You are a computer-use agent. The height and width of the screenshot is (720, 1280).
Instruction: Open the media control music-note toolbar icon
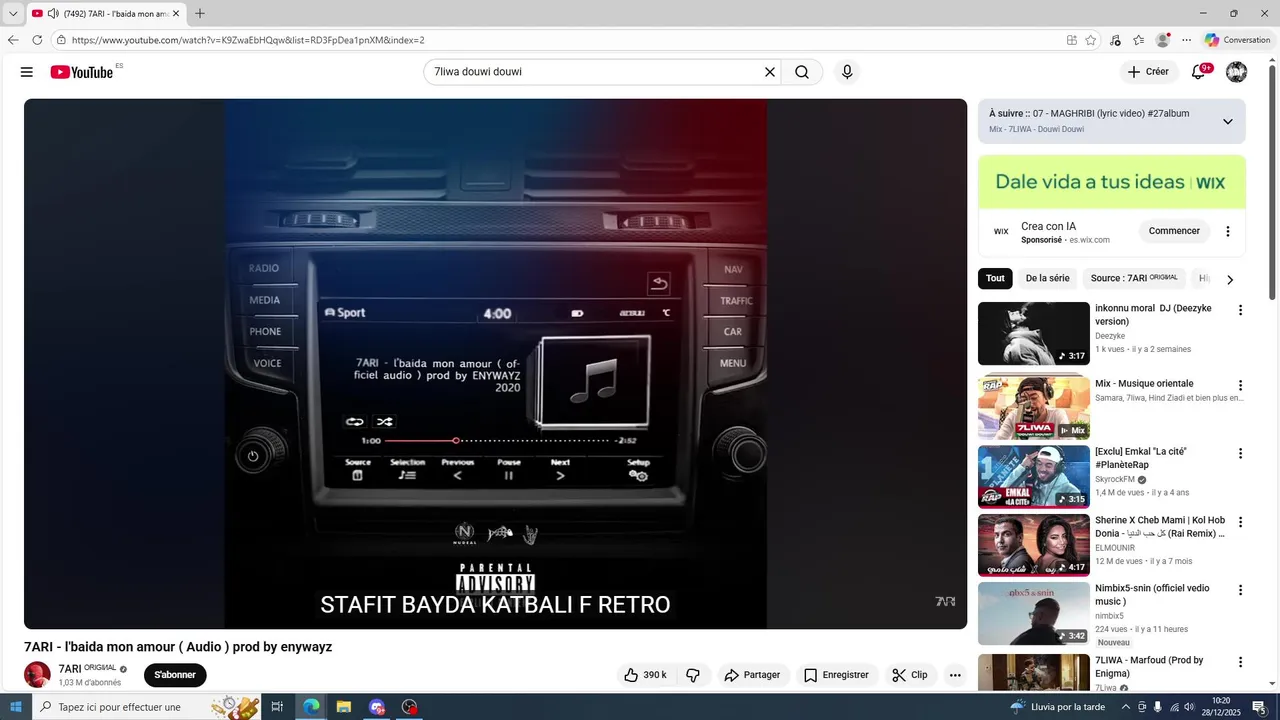point(1115,40)
